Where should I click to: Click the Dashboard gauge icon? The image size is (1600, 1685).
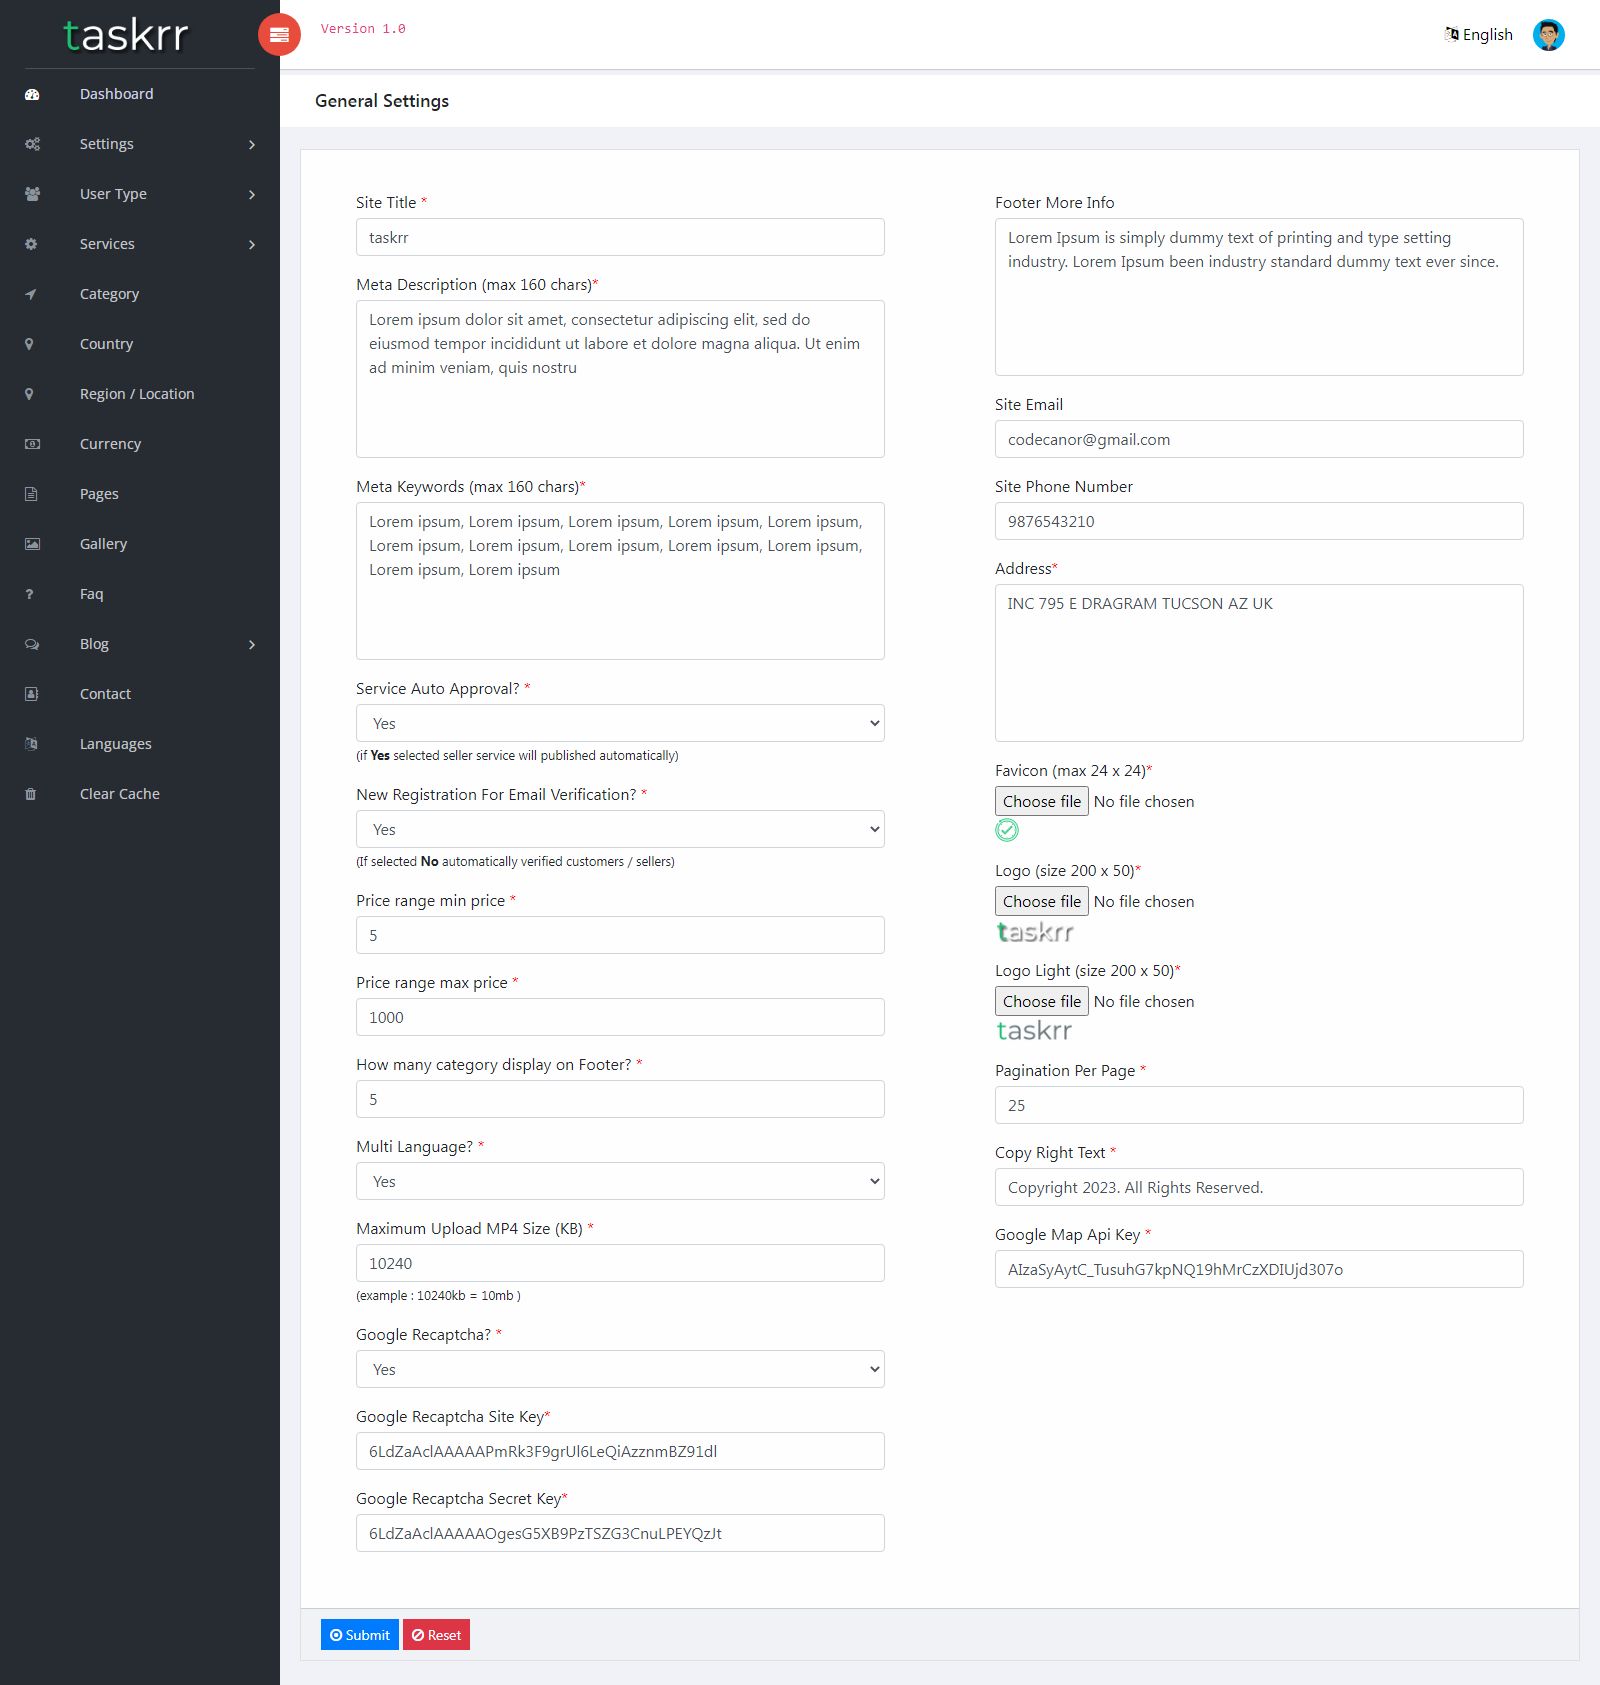pyautogui.click(x=32, y=94)
